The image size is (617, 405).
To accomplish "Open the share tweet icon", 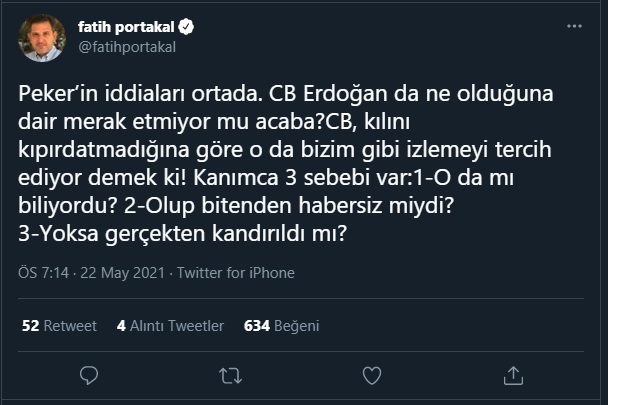I will pyautogui.click(x=514, y=376).
